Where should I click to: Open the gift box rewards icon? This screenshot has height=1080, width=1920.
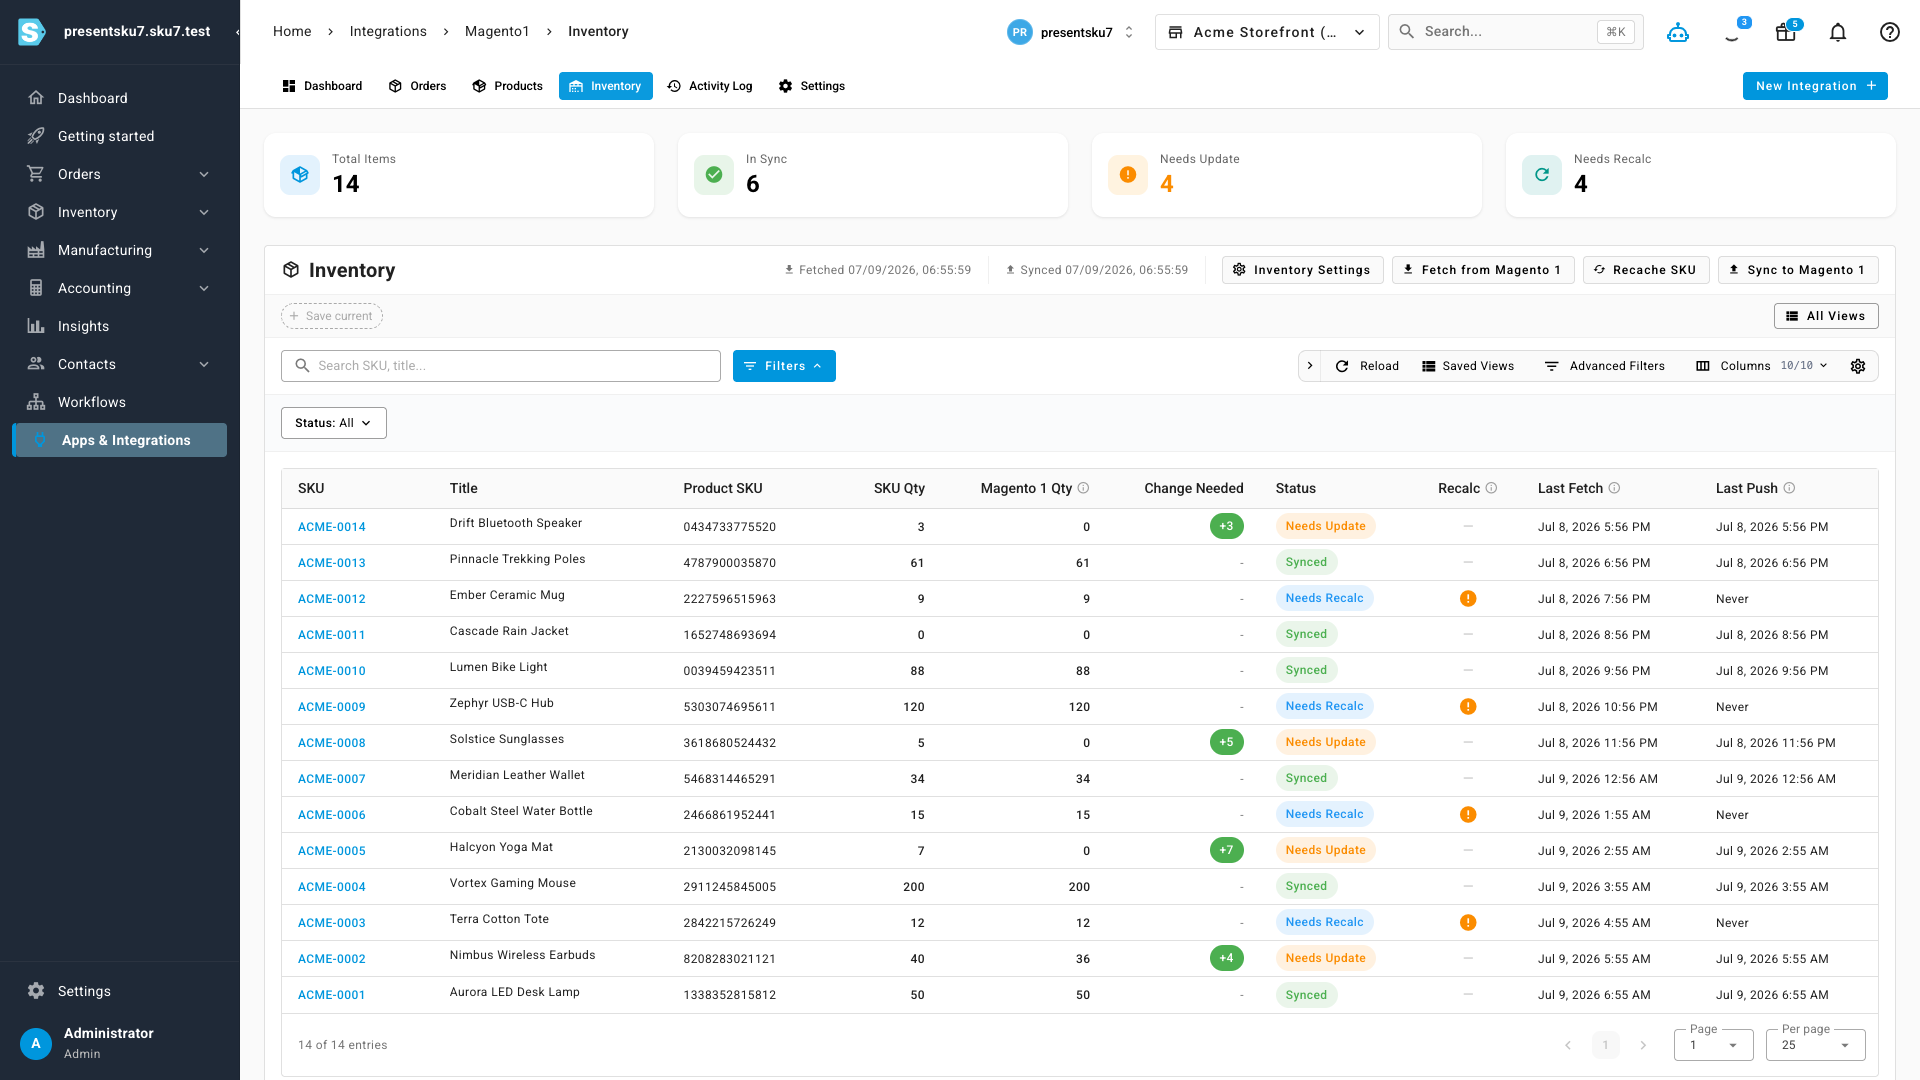coord(1785,32)
